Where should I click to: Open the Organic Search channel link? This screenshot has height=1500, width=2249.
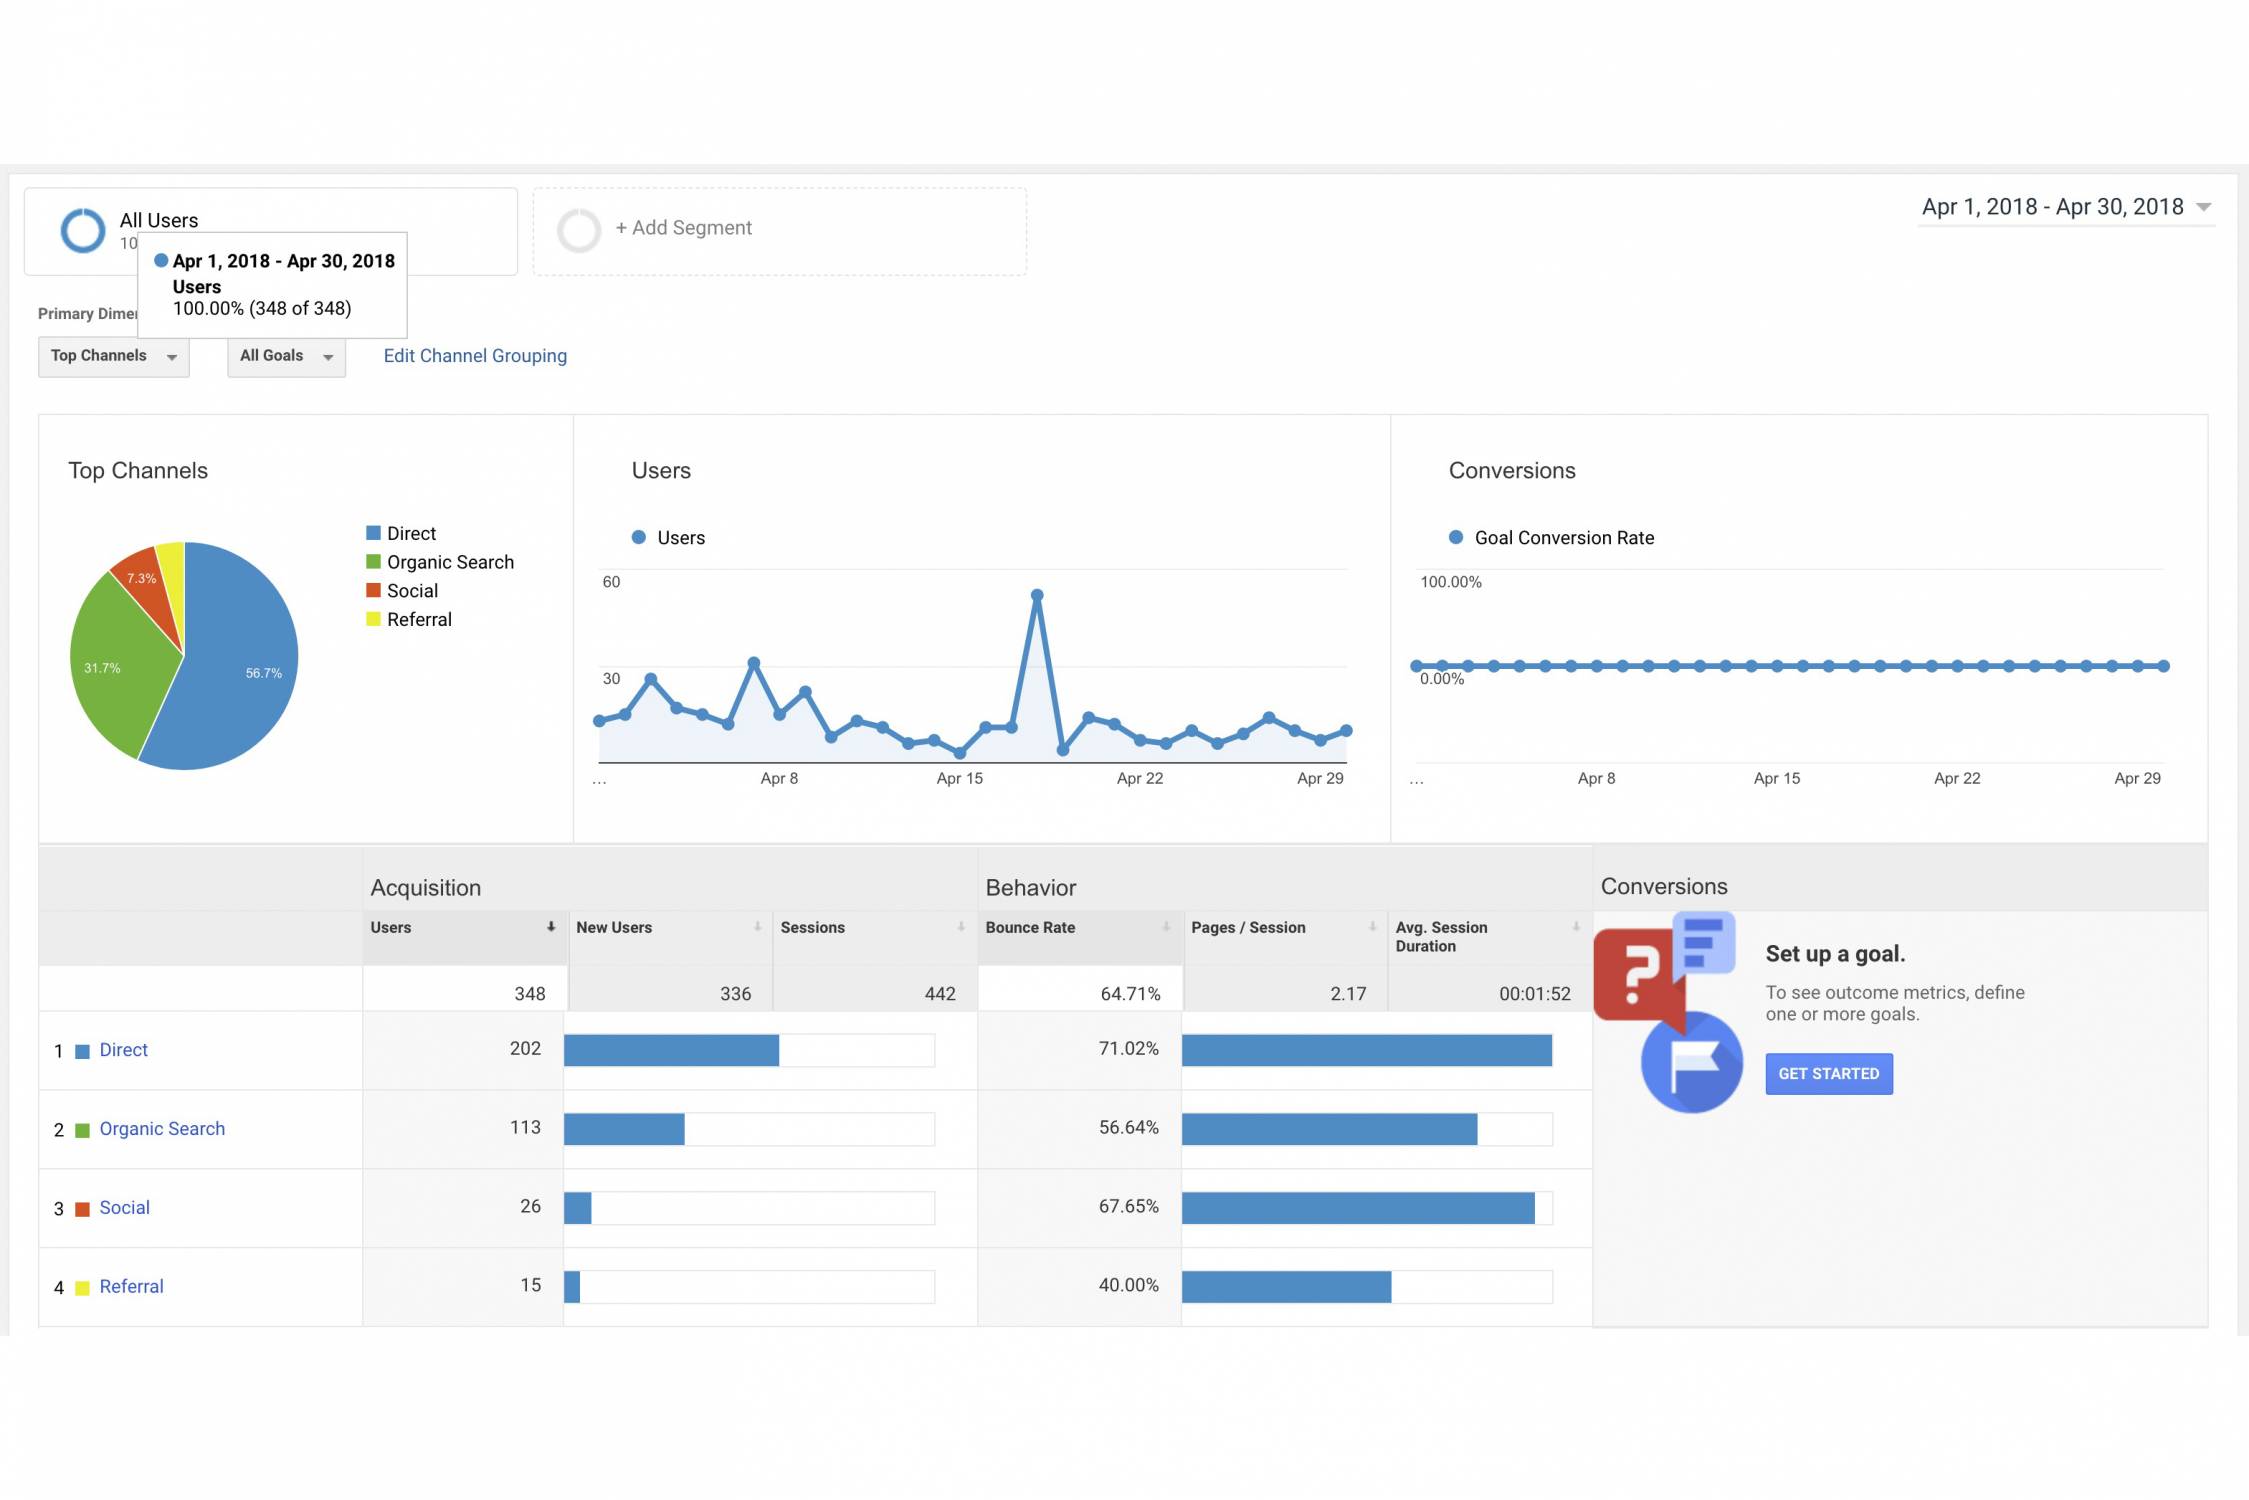[x=162, y=1129]
